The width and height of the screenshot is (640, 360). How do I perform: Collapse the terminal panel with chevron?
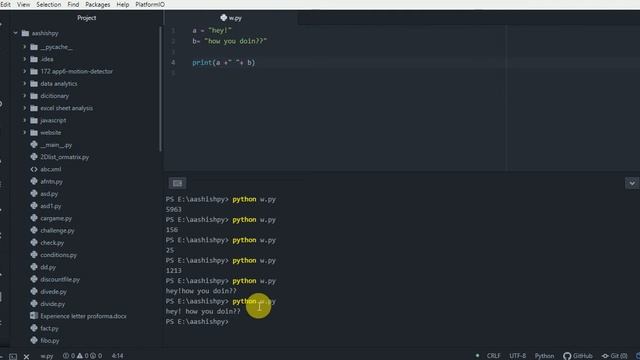(x=632, y=183)
